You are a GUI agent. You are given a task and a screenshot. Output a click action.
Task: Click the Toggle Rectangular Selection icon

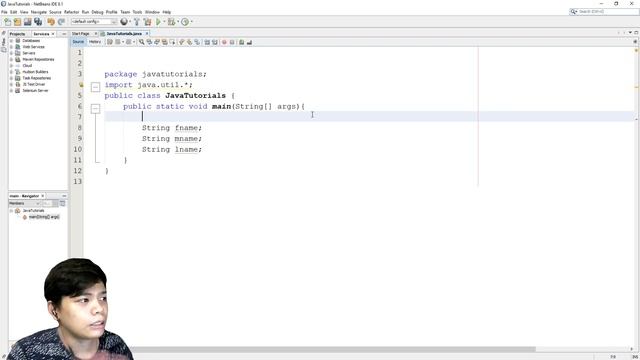tap(172, 42)
